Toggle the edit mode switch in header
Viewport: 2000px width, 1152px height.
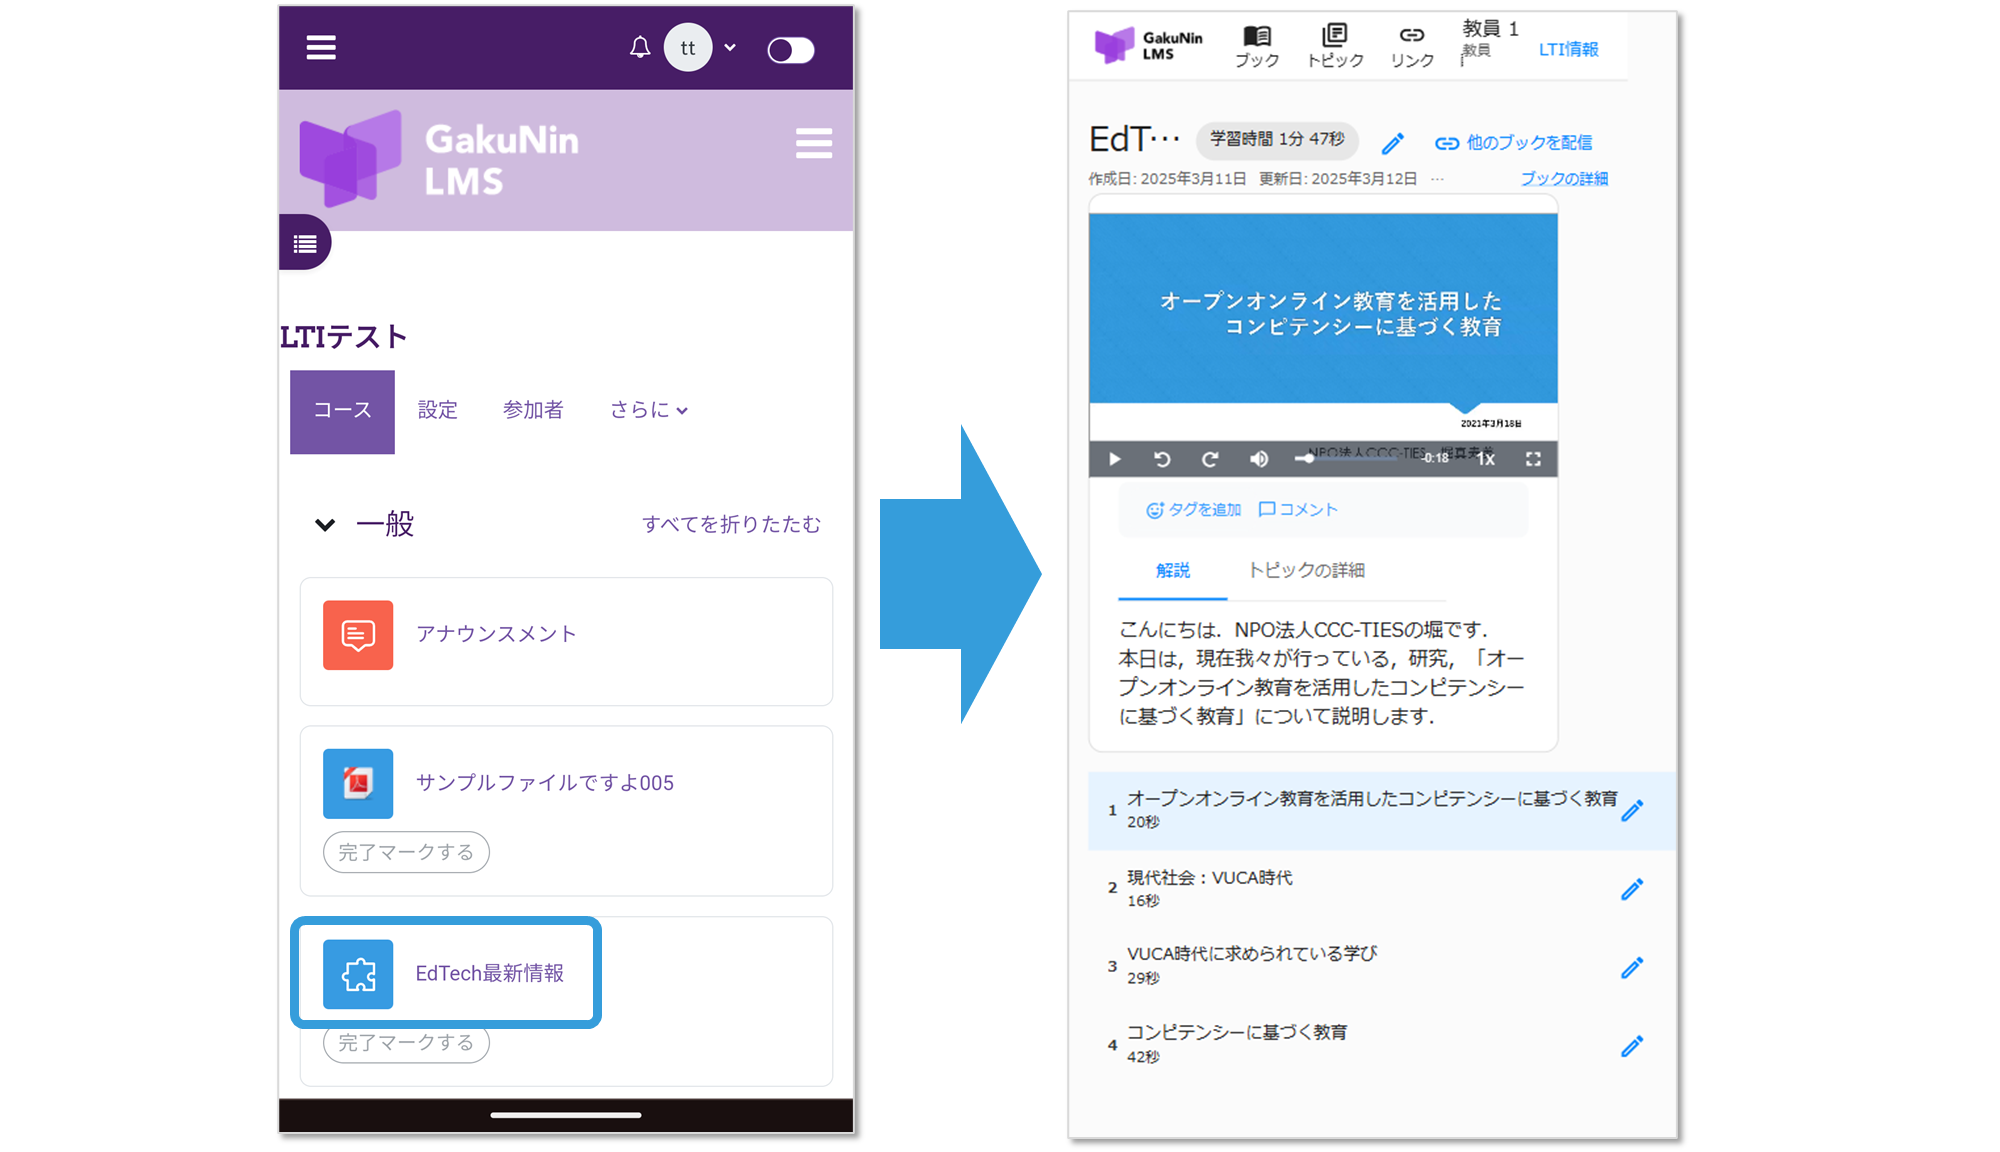click(791, 50)
